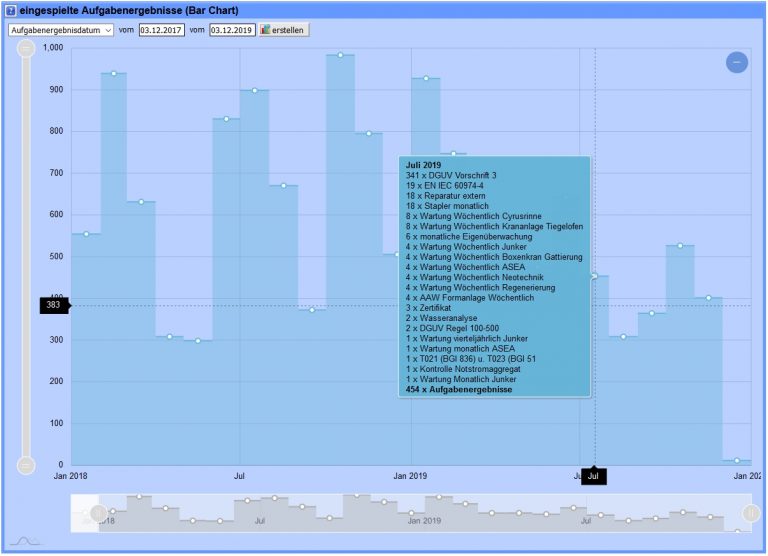The width and height of the screenshot is (768, 556).
Task: Click the small curve icon at bottom left
Action: [28, 541]
